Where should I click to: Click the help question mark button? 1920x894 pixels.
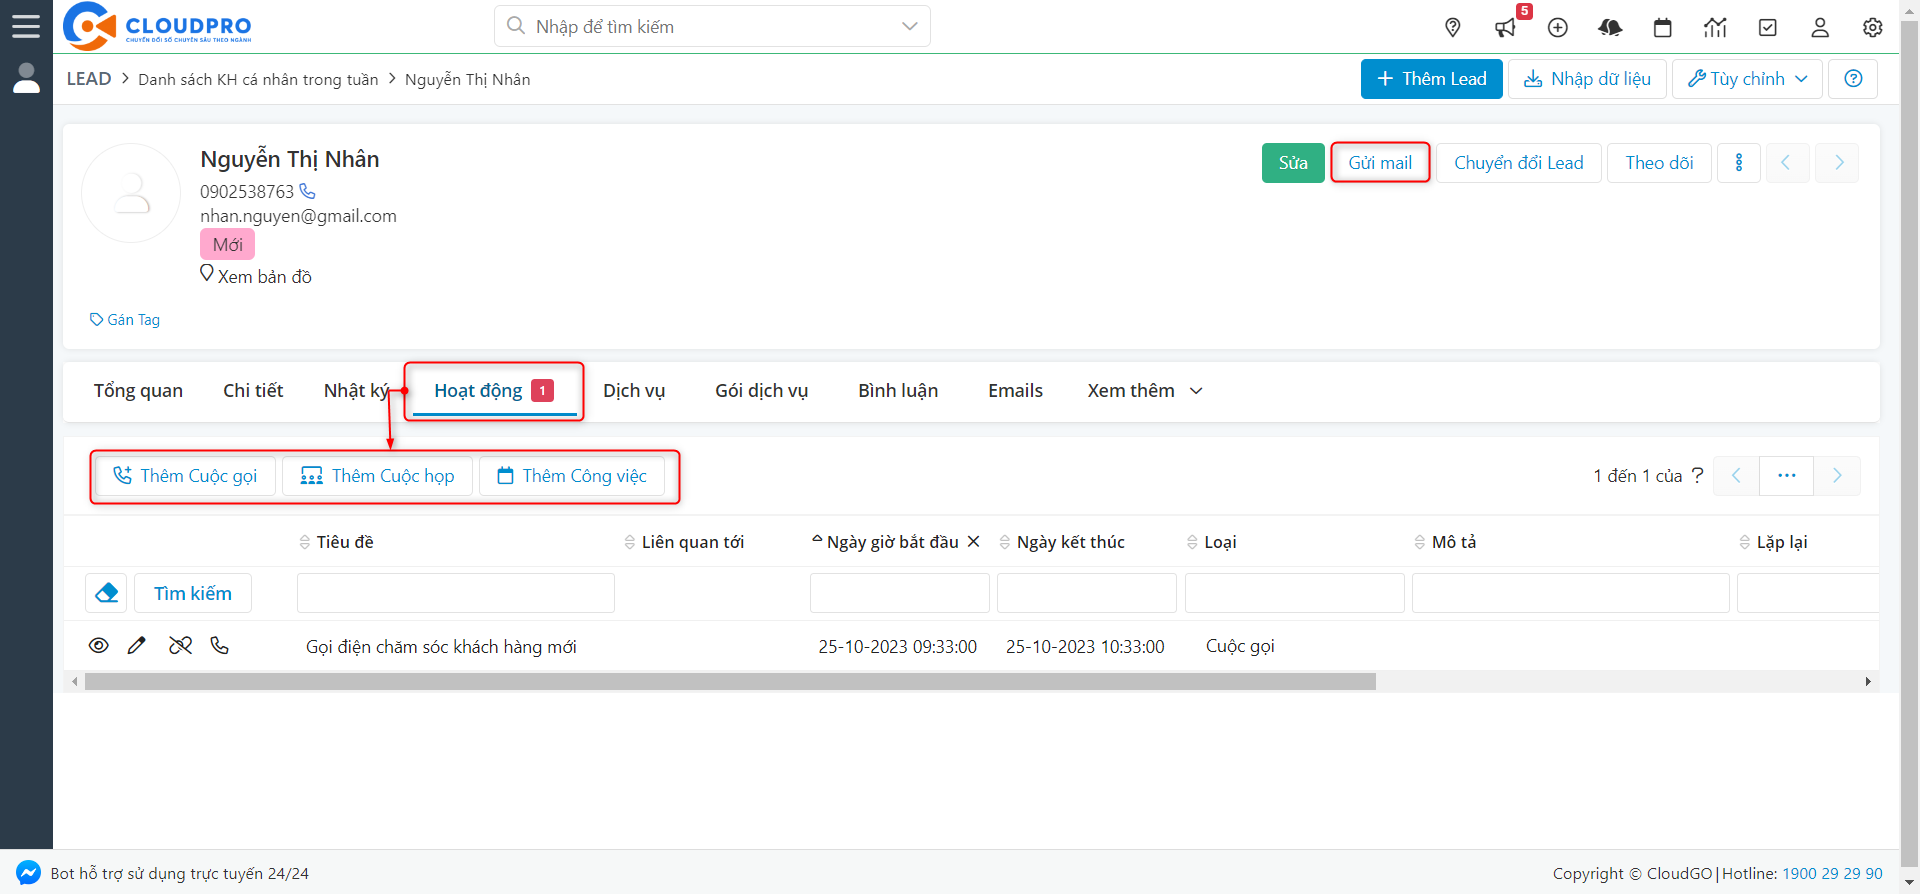(x=1853, y=79)
